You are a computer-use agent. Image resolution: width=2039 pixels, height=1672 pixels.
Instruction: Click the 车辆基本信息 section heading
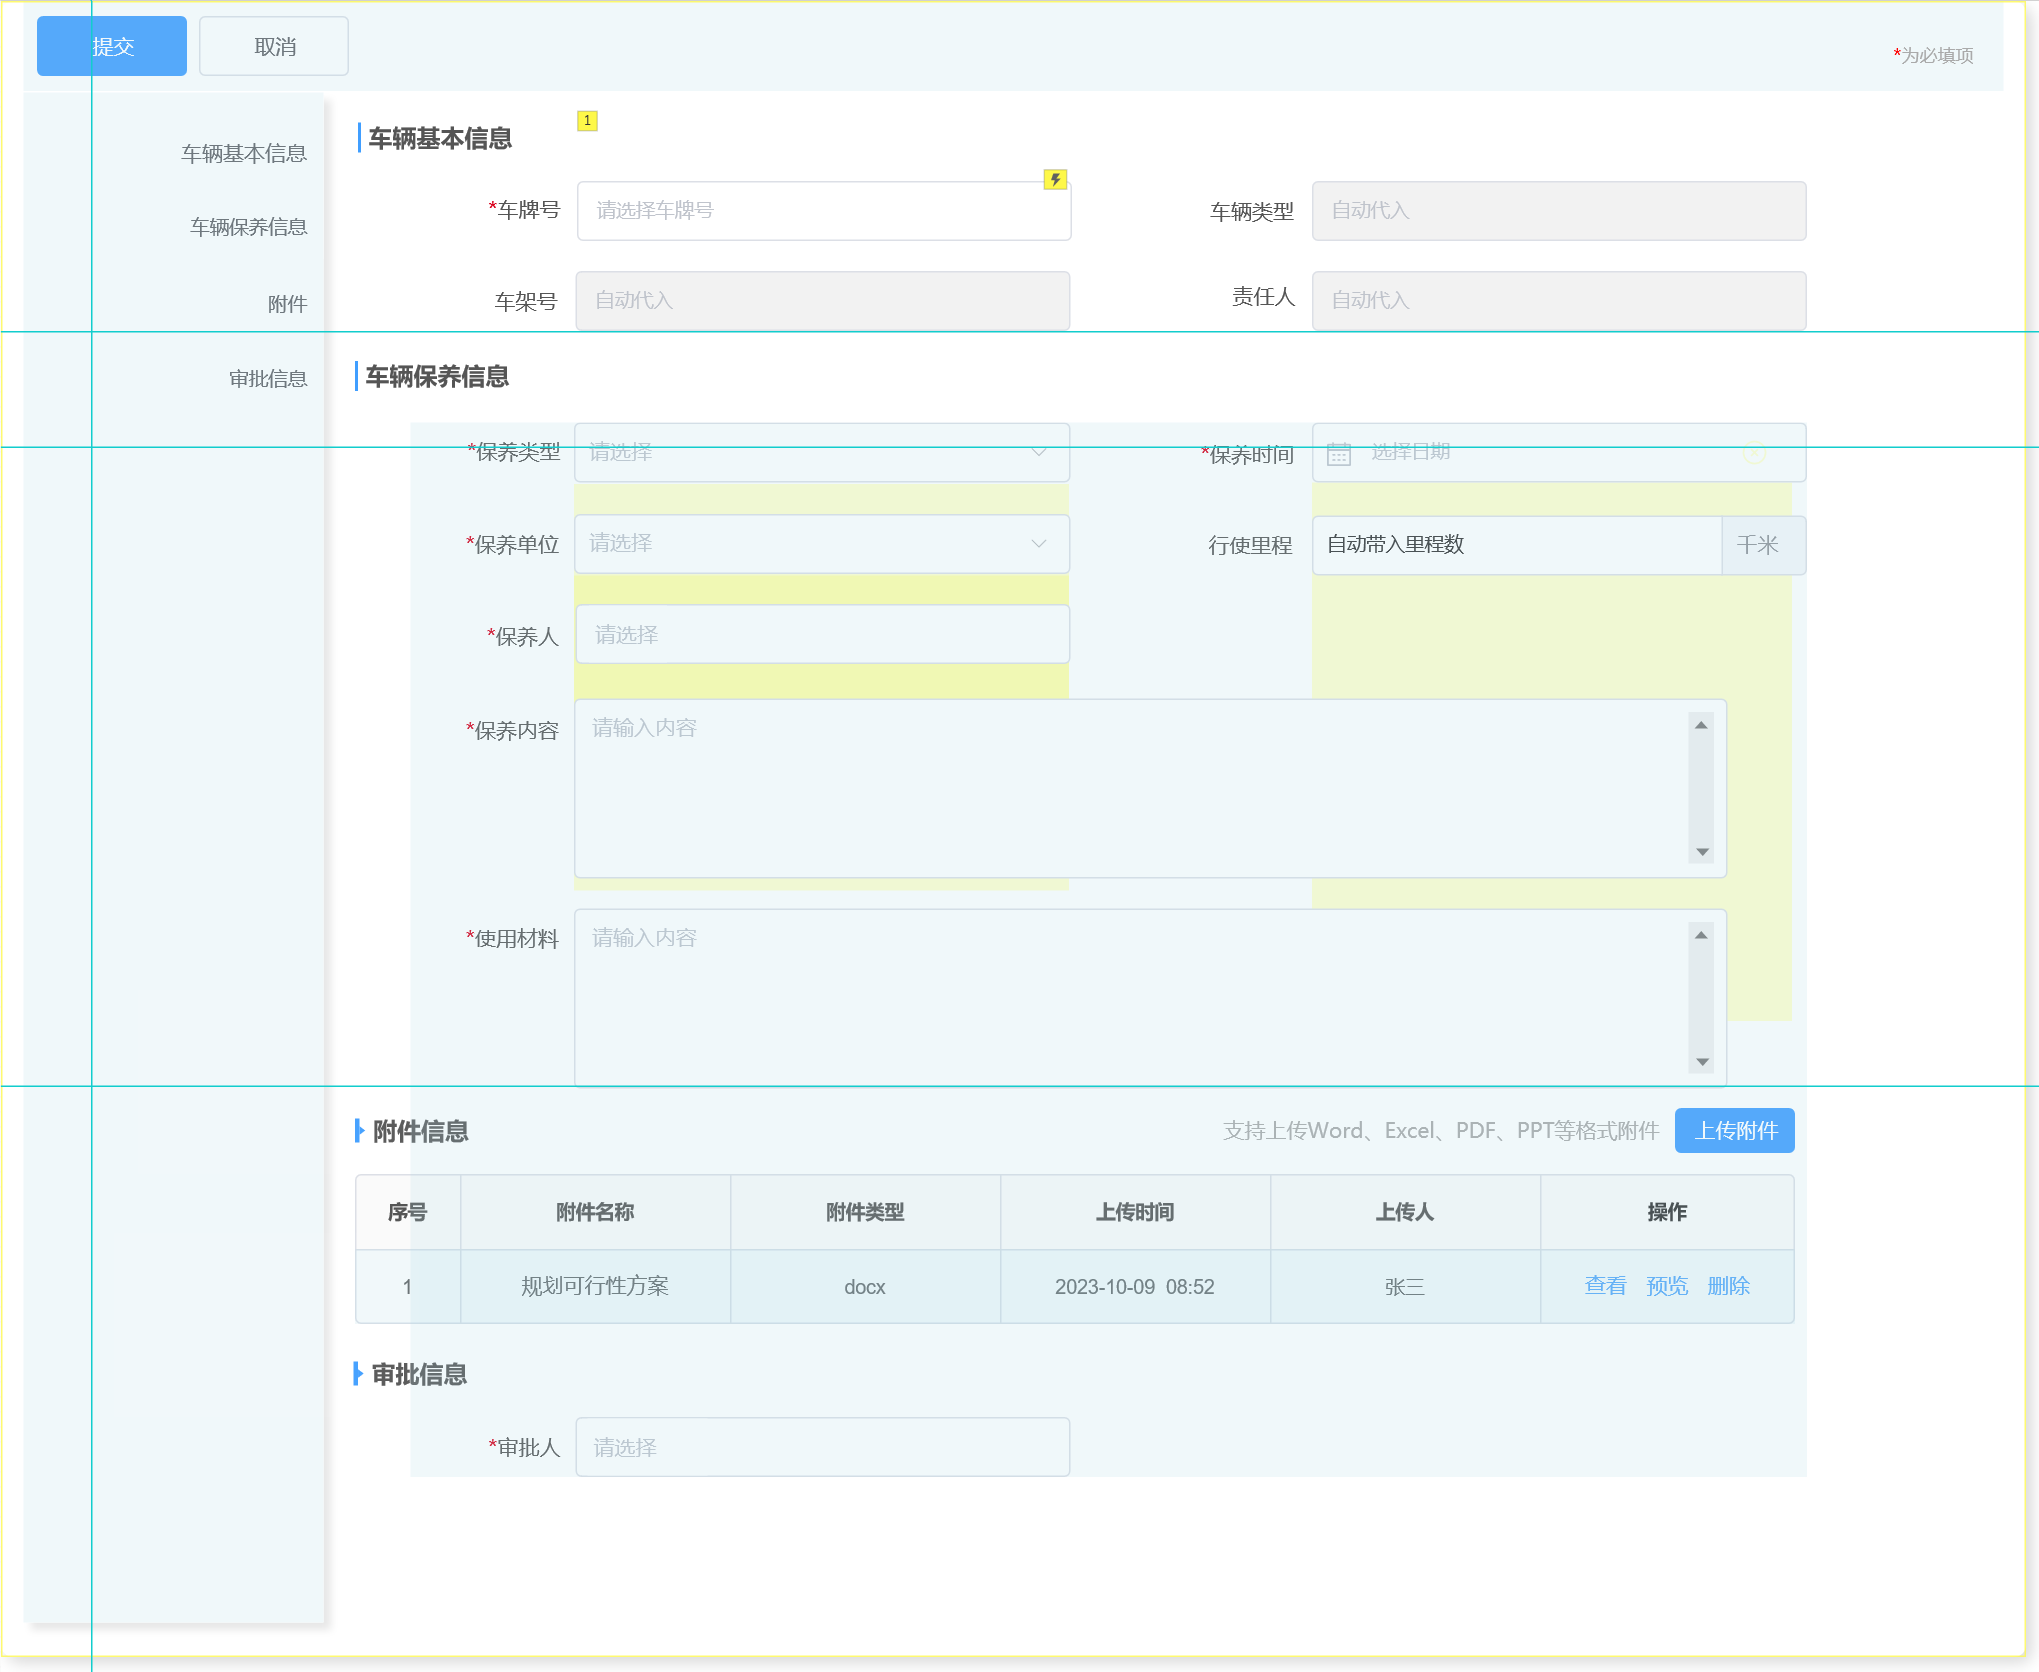click(x=440, y=138)
